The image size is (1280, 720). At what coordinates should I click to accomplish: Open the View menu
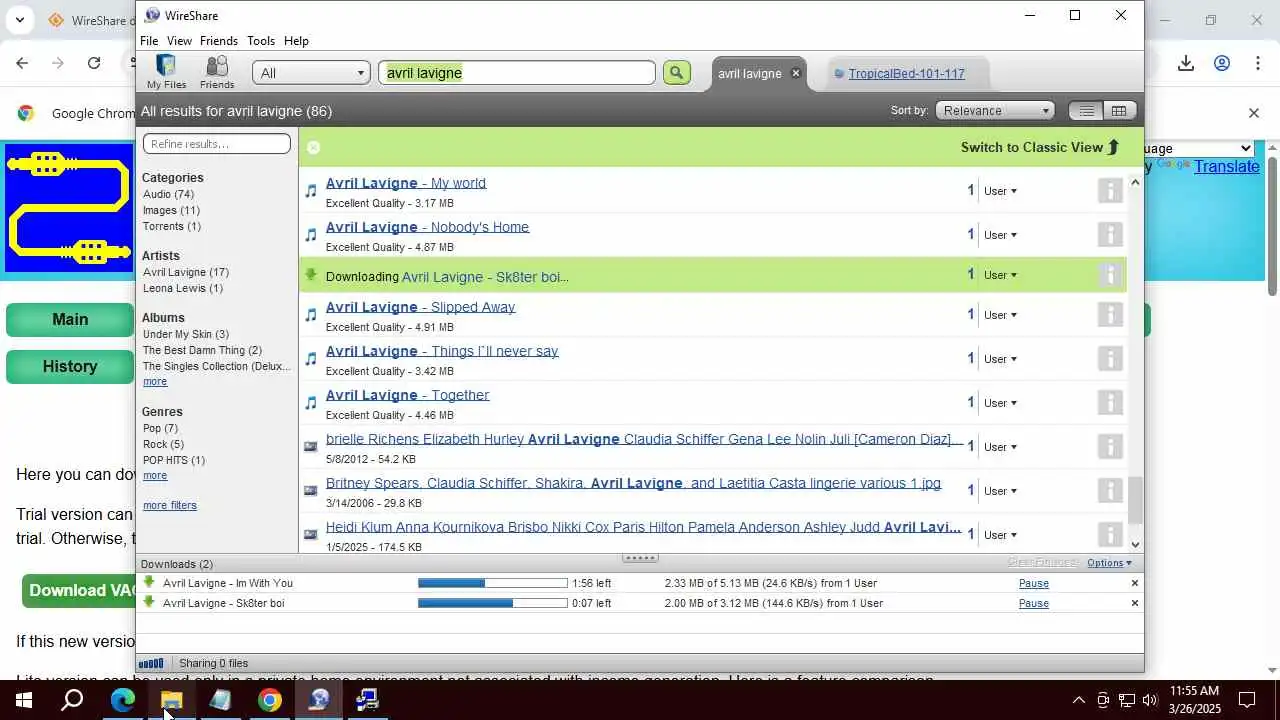pyautogui.click(x=179, y=41)
